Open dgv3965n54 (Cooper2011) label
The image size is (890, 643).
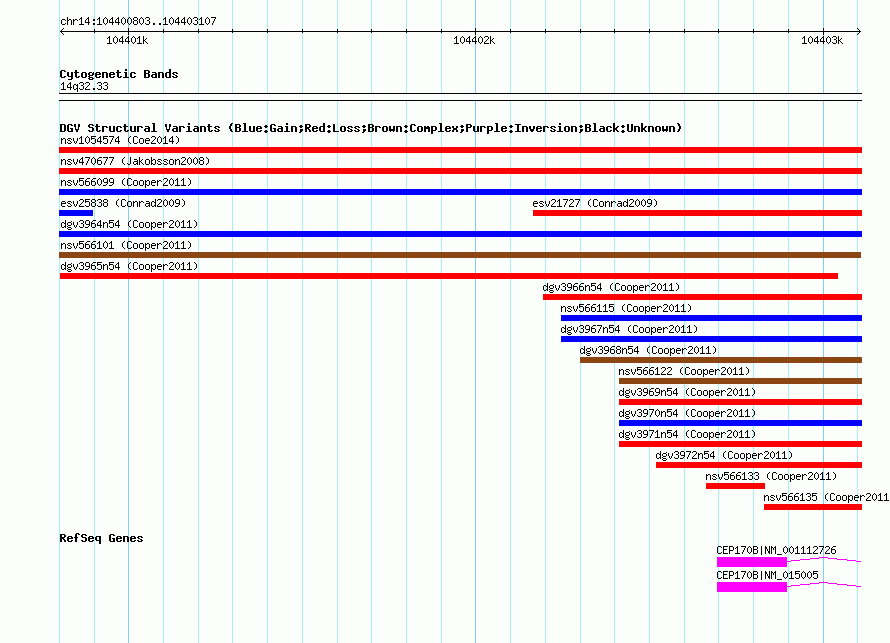(129, 266)
